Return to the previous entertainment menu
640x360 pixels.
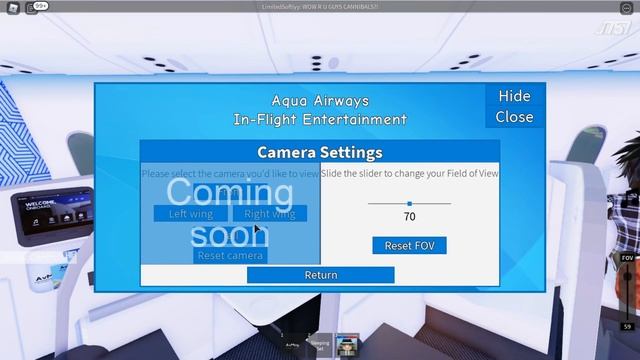(321, 275)
